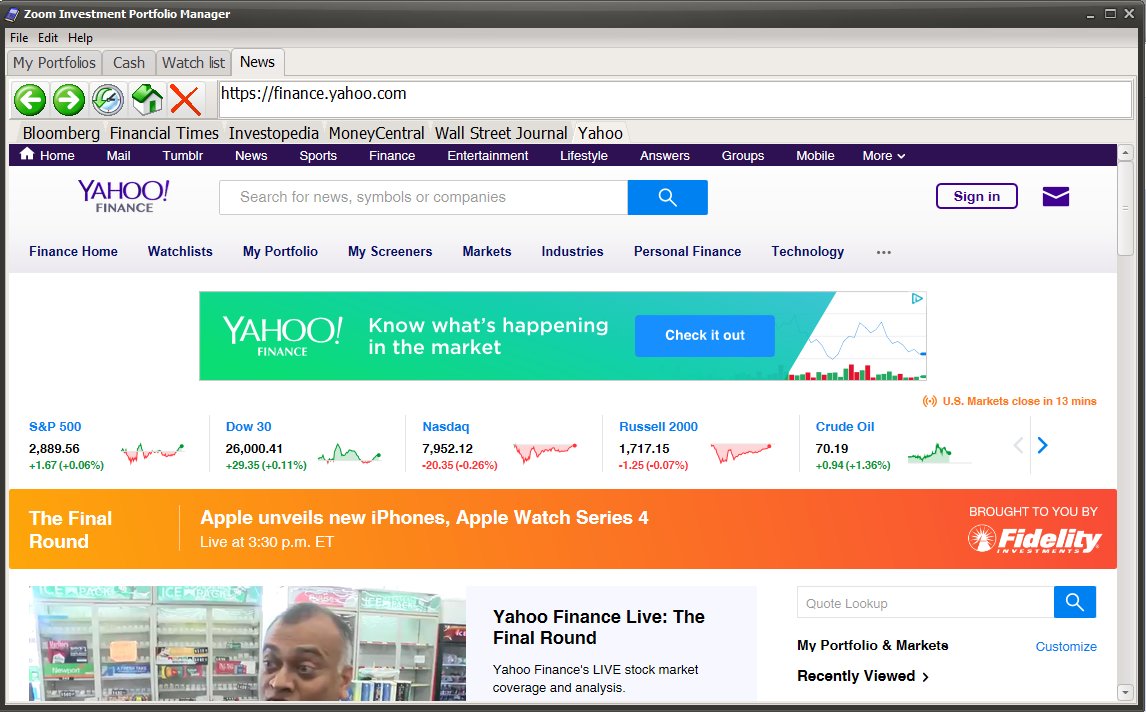Click the Home icon in Yahoo top bar
This screenshot has width=1146, height=712.
[27, 154]
